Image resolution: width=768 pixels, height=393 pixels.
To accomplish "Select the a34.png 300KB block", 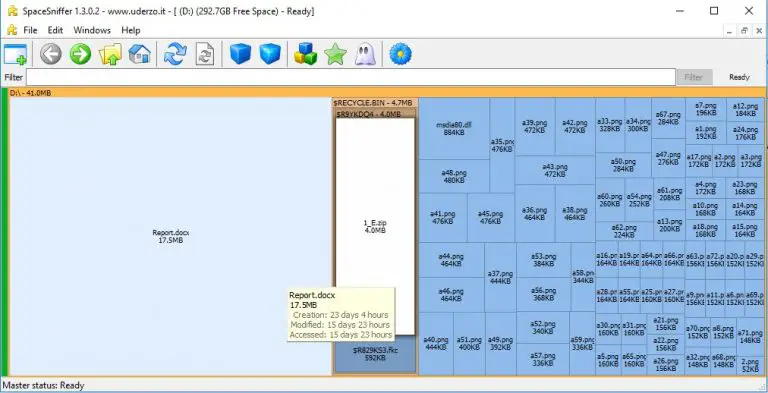I will 638,125.
